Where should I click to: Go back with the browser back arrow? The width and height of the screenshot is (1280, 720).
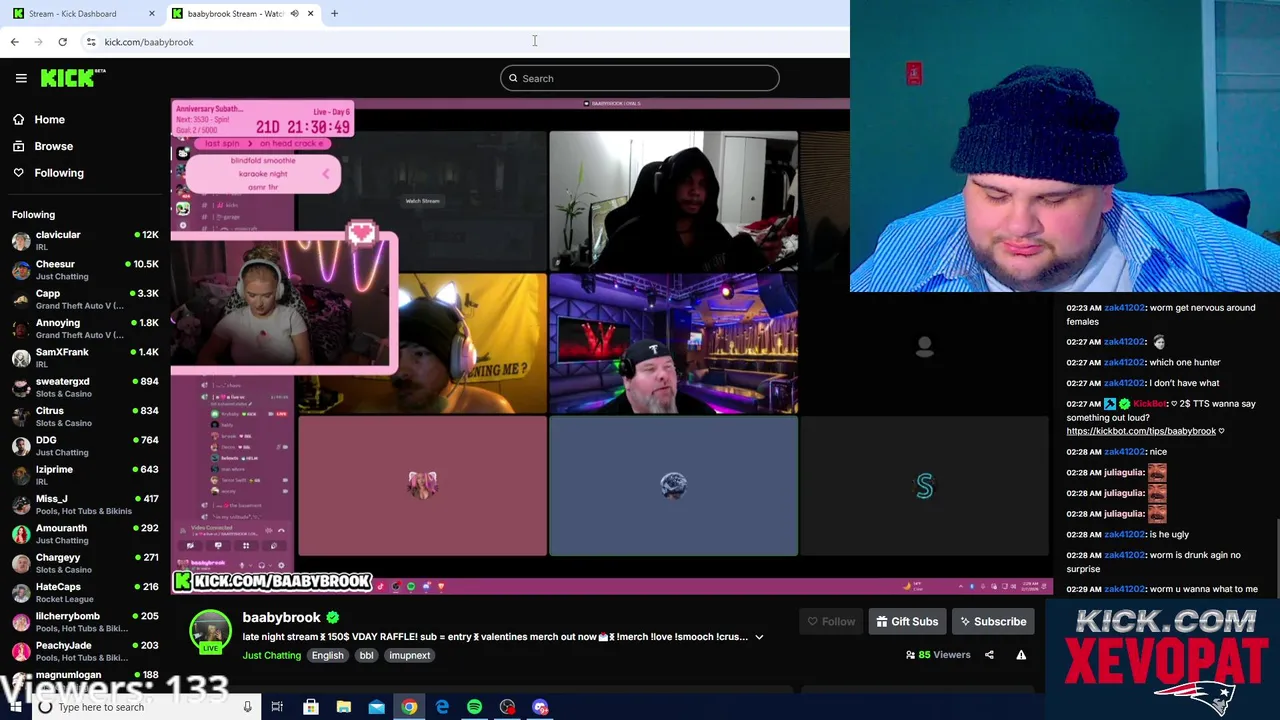tap(14, 42)
